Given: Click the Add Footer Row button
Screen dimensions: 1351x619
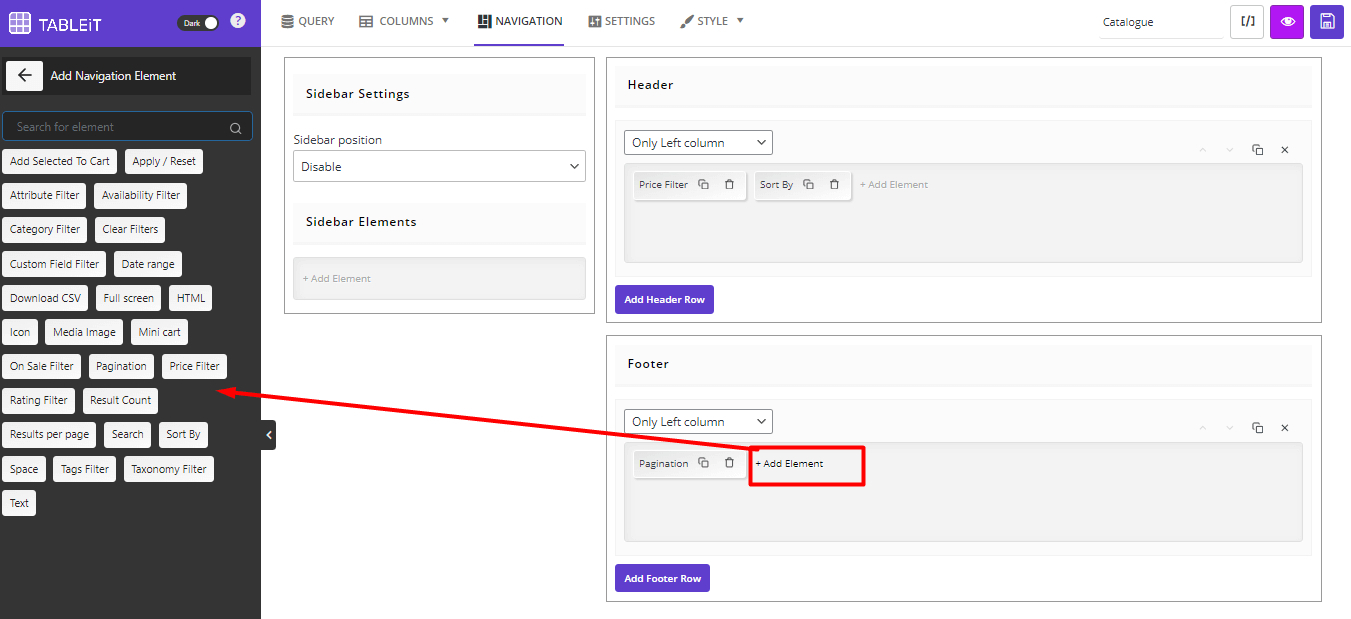Looking at the screenshot, I should (x=662, y=578).
